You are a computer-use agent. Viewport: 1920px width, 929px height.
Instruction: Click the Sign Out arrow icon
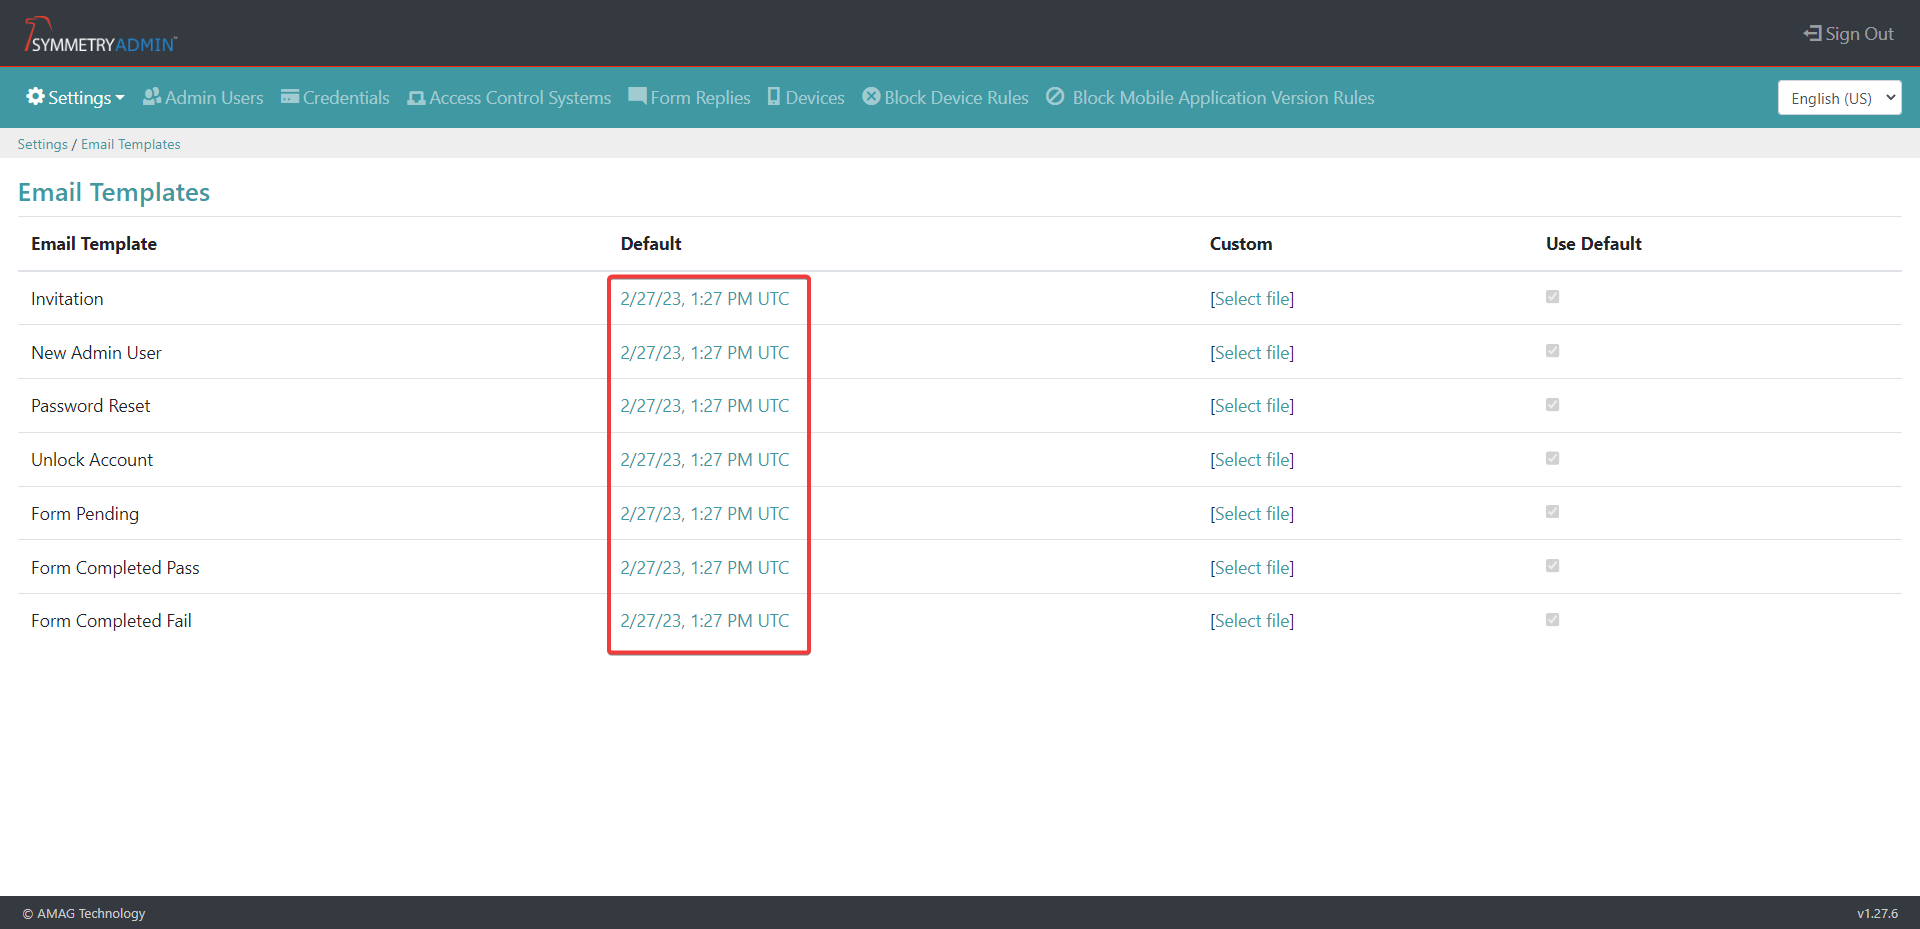1812,34
